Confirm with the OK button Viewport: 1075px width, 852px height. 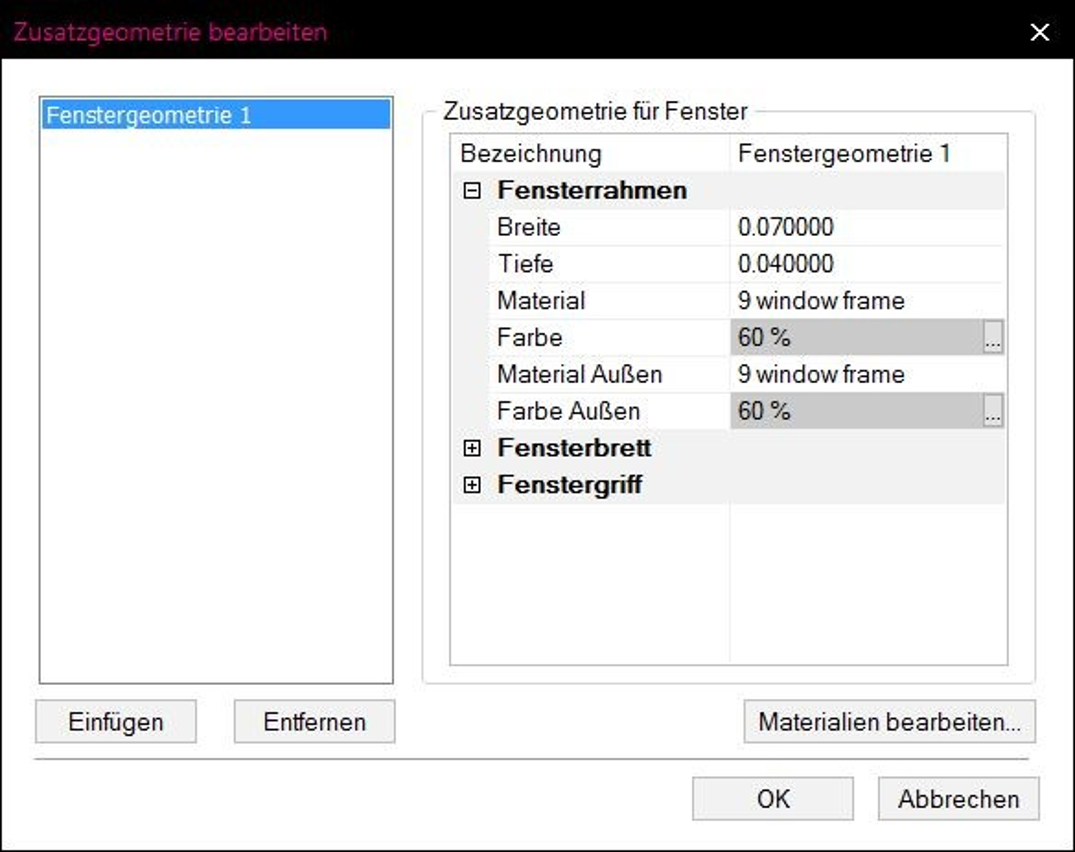[773, 799]
